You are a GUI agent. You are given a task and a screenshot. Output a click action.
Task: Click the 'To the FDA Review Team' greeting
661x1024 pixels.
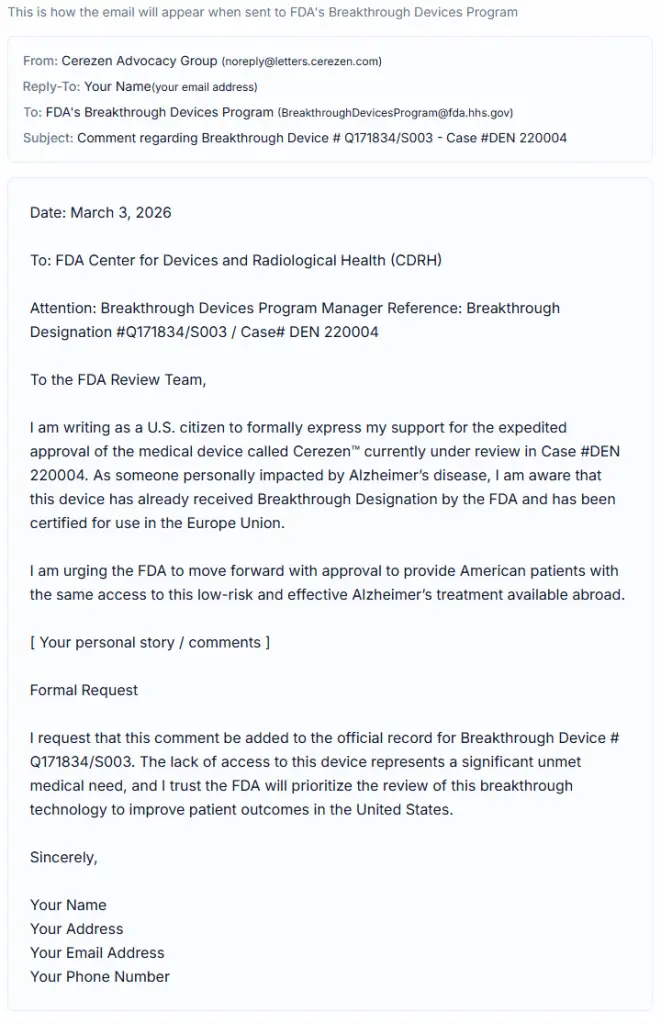pos(118,380)
